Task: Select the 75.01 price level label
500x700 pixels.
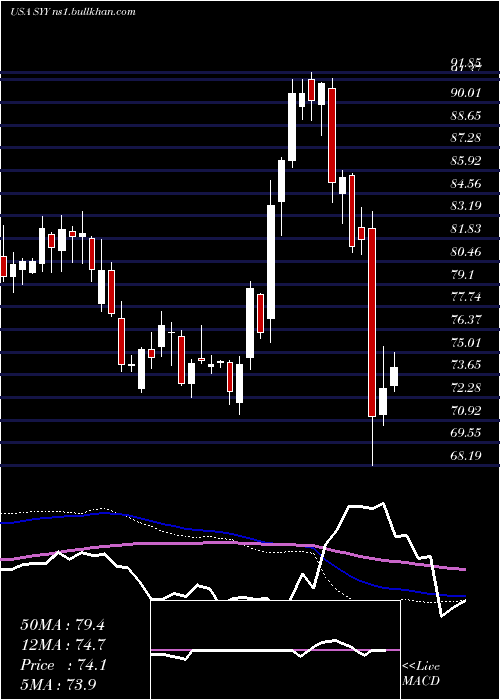Action: coord(466,342)
